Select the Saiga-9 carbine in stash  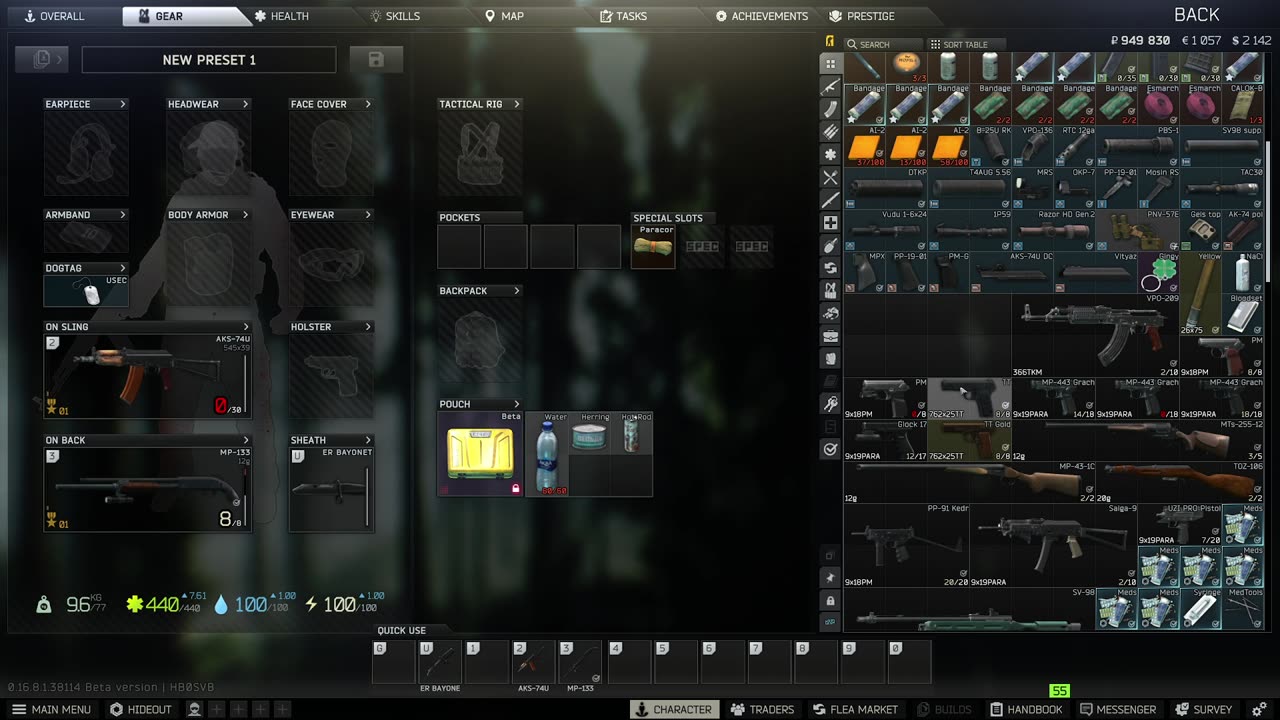[1054, 546]
